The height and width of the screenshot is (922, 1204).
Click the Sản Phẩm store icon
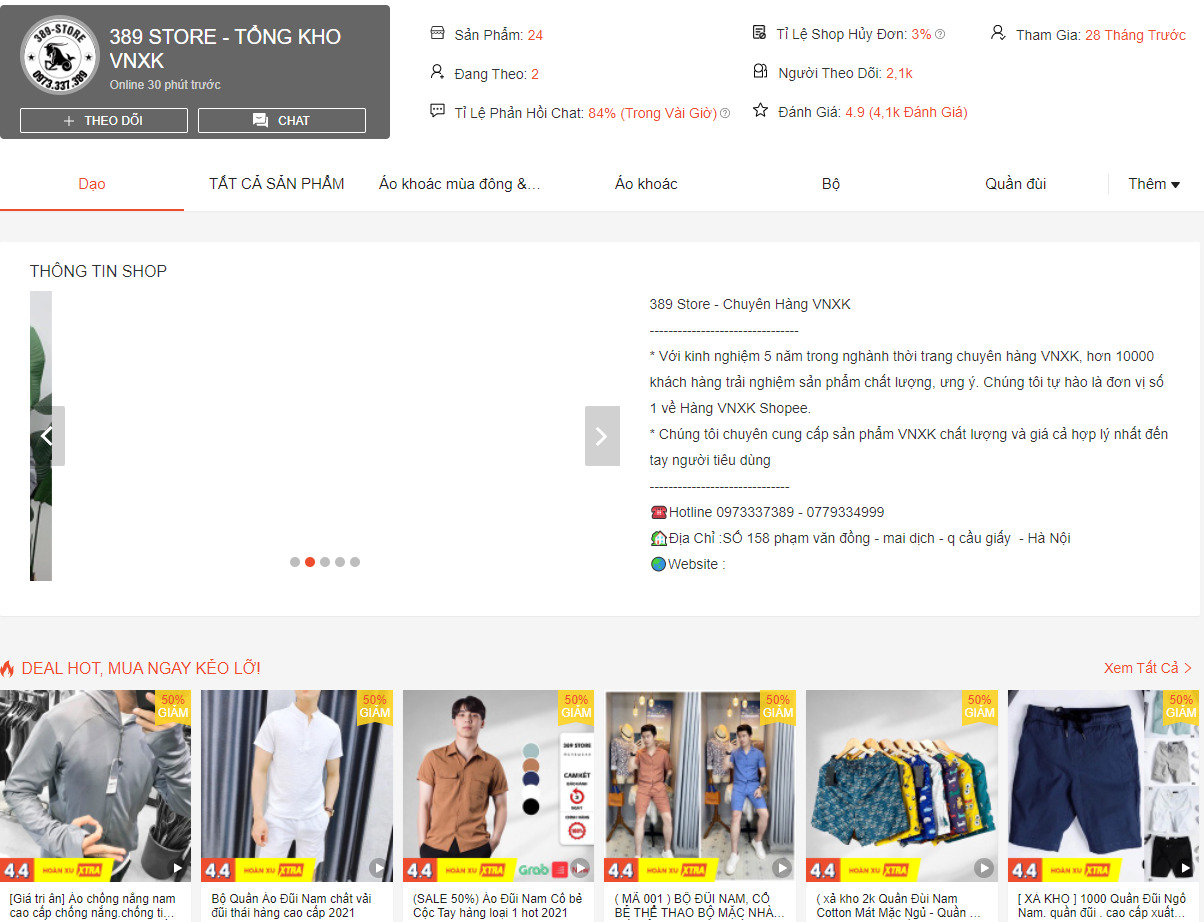pyautogui.click(x=437, y=33)
